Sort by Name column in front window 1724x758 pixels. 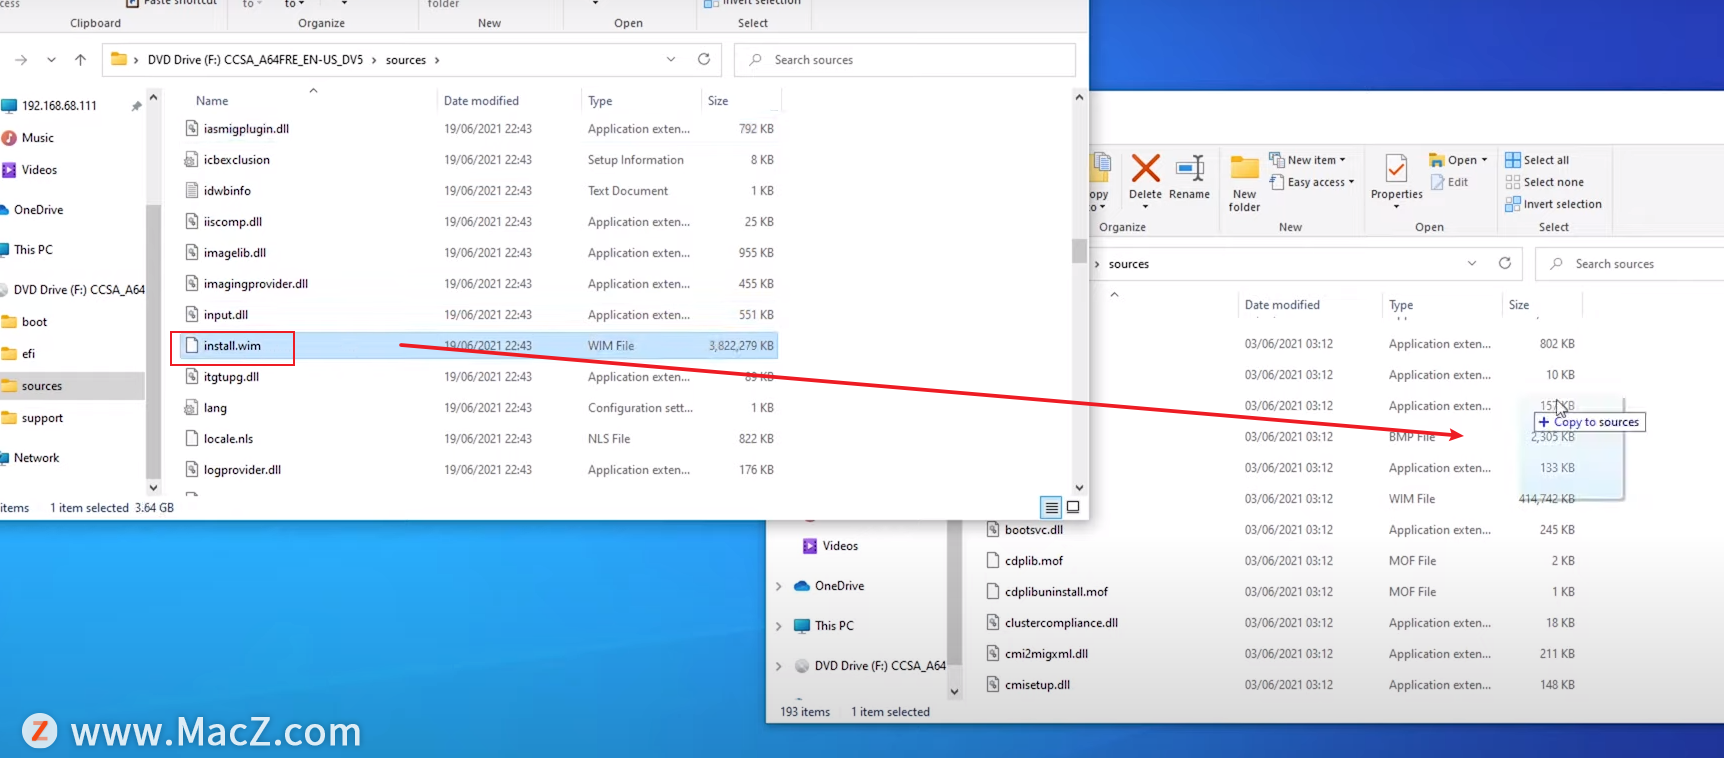(x=212, y=101)
